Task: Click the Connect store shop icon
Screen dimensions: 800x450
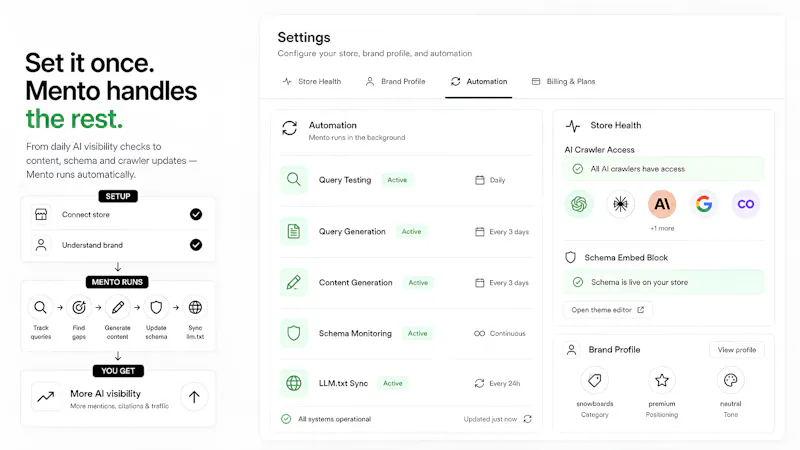Action: click(x=41, y=214)
